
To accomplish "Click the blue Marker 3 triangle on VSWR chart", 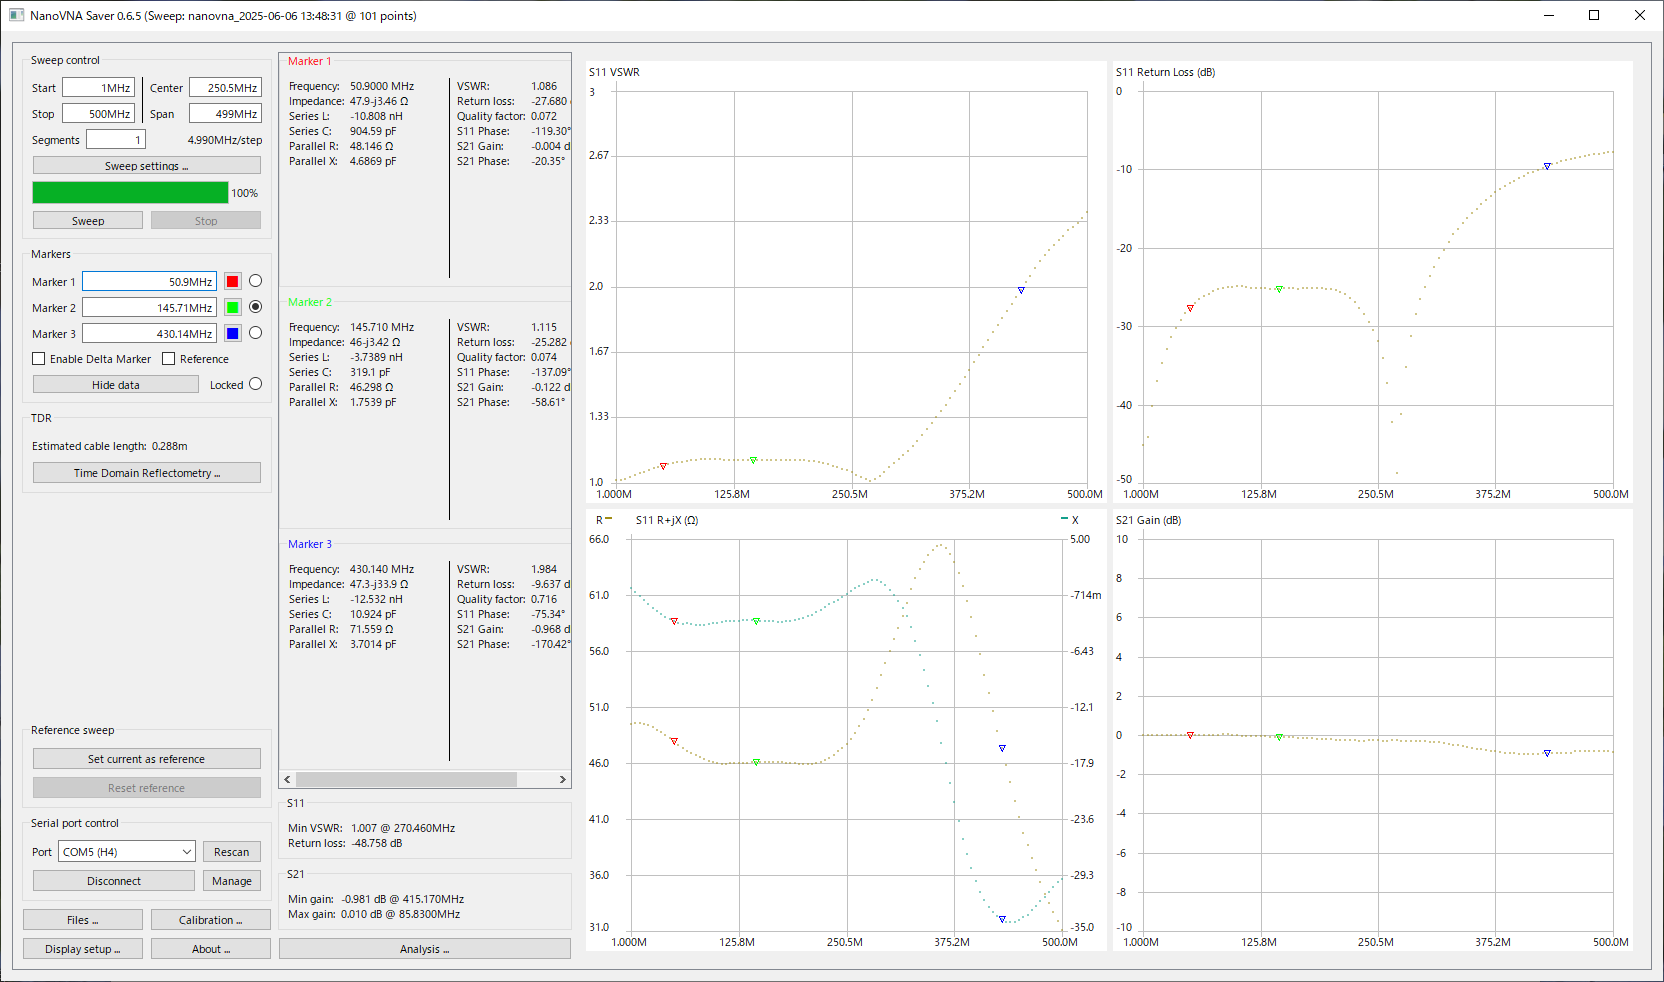I will coord(1021,290).
